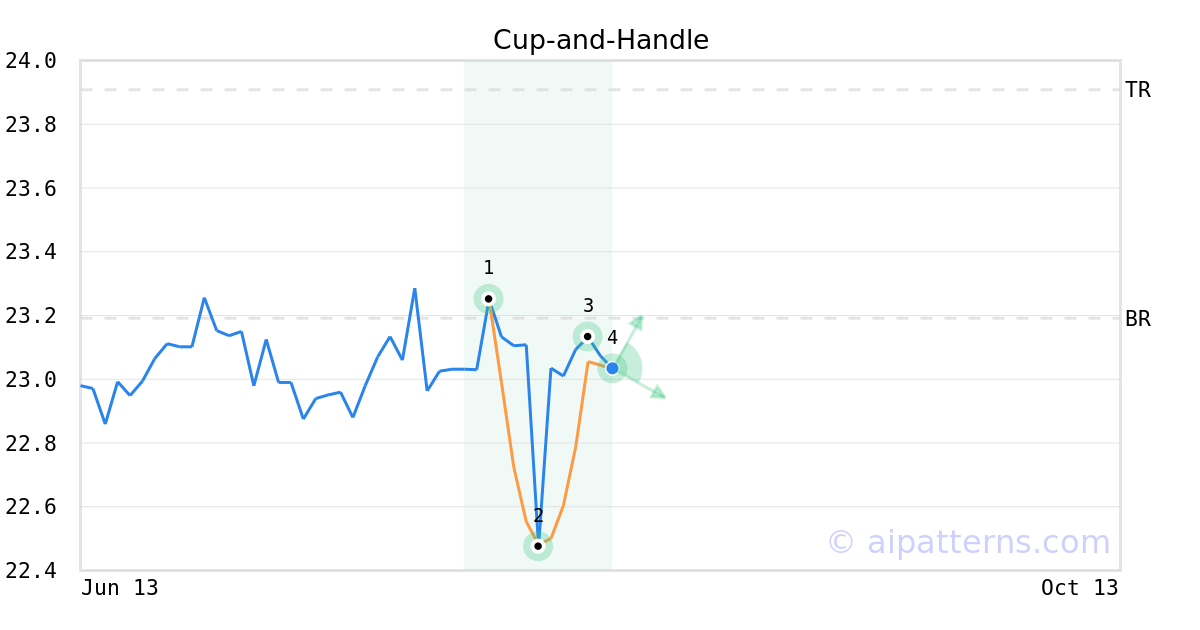Click the 22.6 y-axis label

[x=31, y=507]
